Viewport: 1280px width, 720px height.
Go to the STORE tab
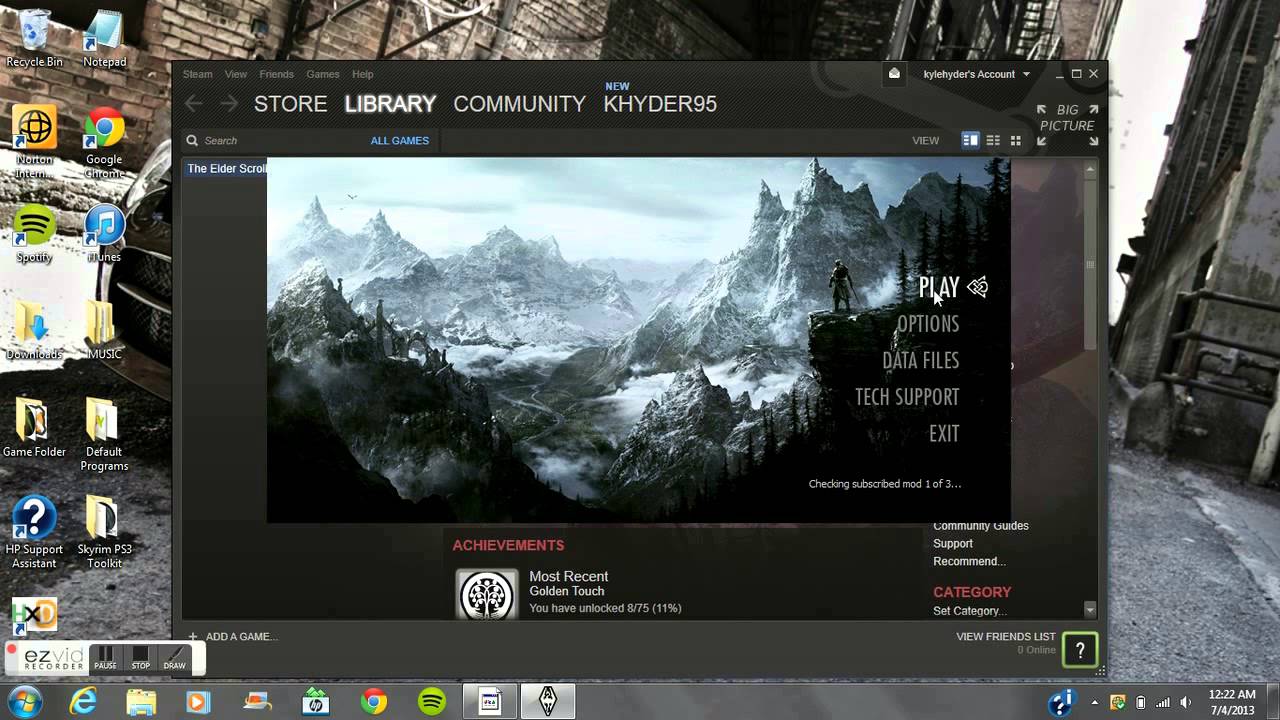(x=290, y=104)
